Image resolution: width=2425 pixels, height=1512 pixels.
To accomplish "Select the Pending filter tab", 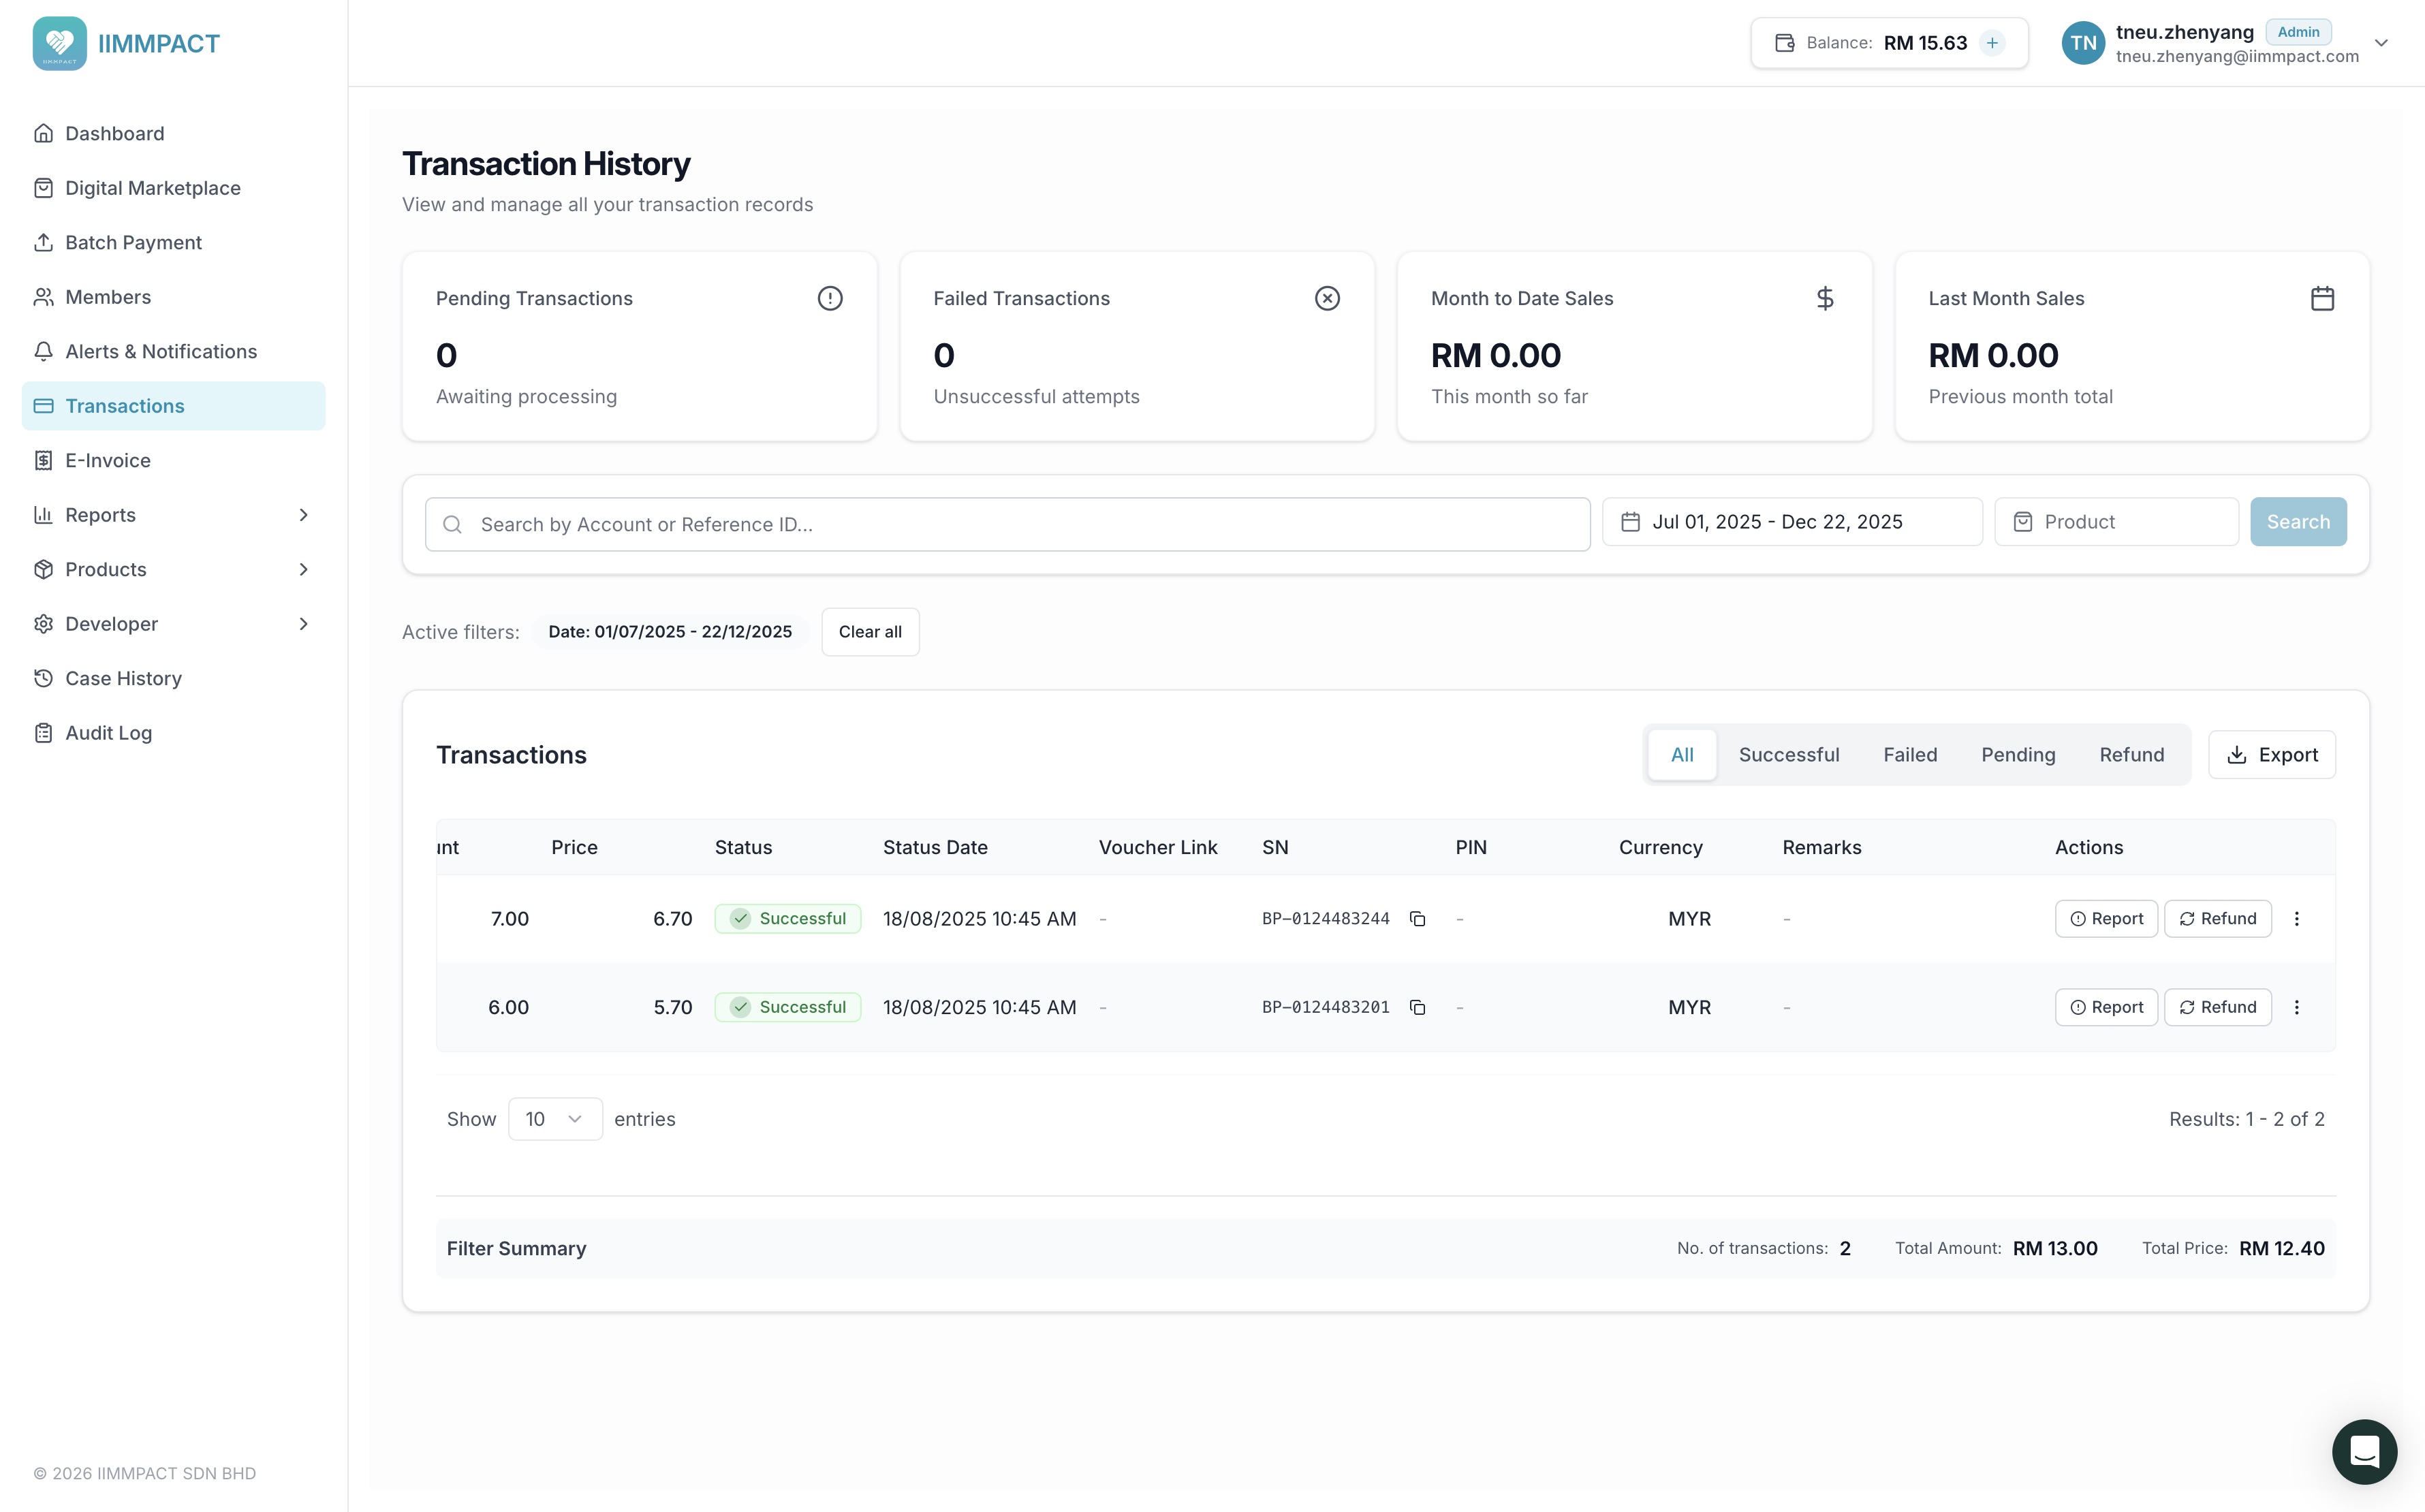I will tap(2018, 754).
